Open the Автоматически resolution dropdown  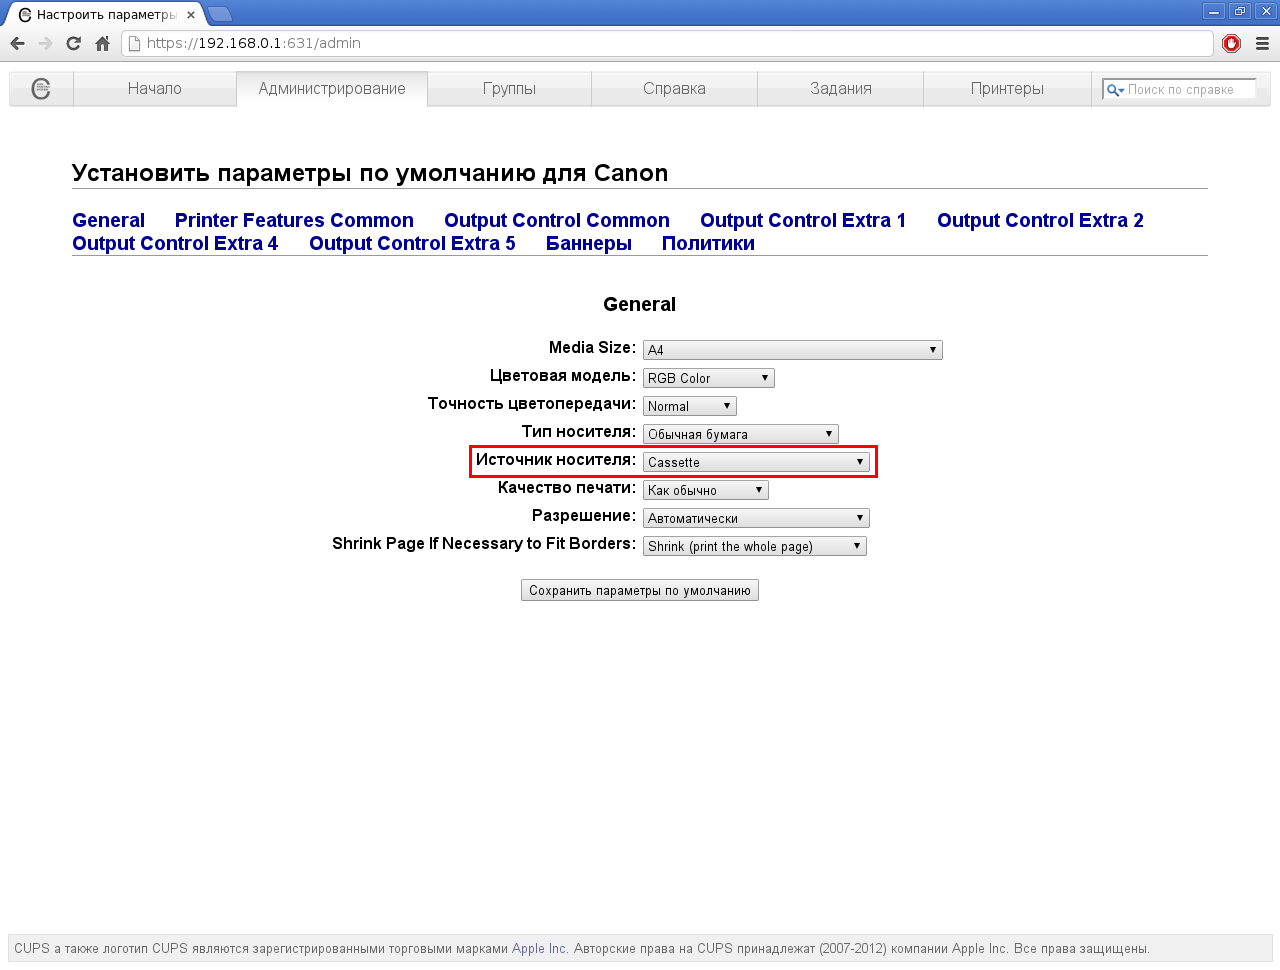click(756, 518)
